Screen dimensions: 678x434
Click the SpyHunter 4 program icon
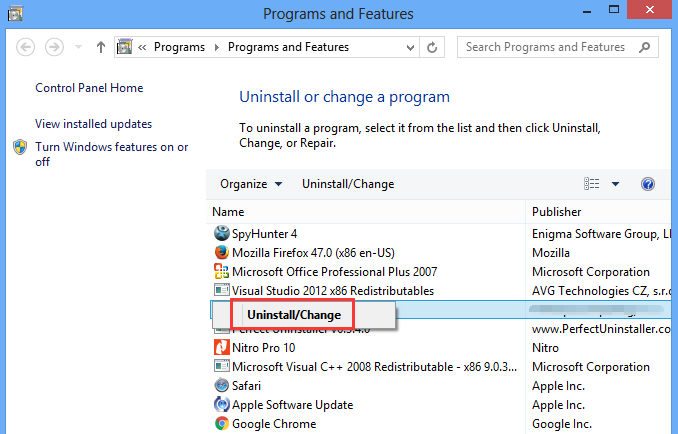click(x=221, y=234)
